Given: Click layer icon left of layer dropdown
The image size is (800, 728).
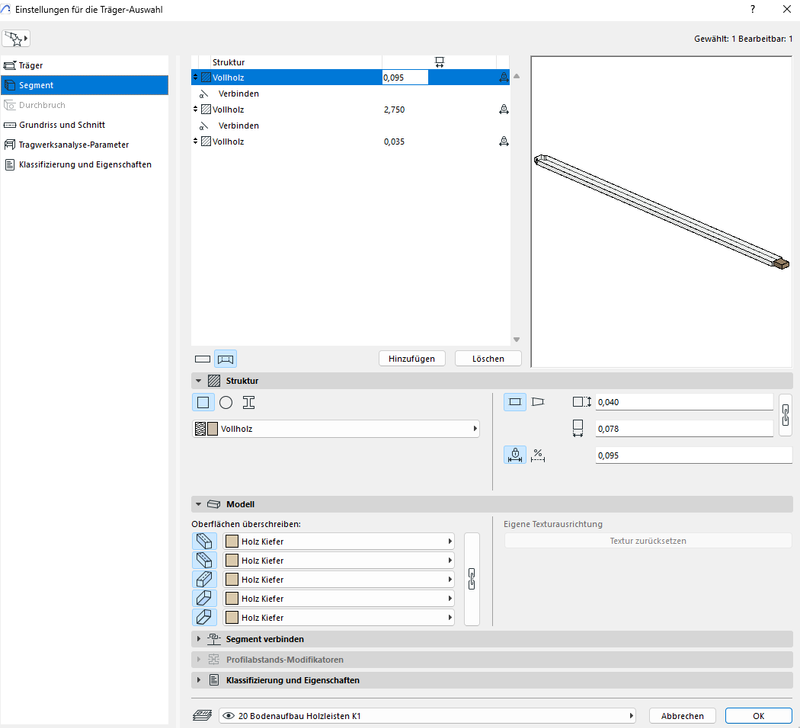Looking at the screenshot, I should [x=203, y=715].
